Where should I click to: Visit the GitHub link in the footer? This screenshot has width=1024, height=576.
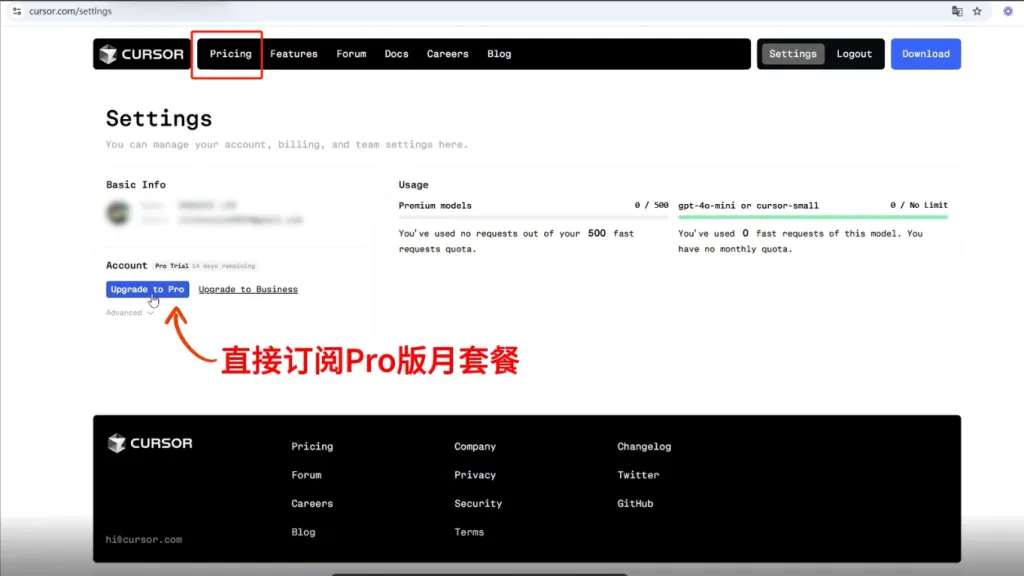pyautogui.click(x=635, y=504)
